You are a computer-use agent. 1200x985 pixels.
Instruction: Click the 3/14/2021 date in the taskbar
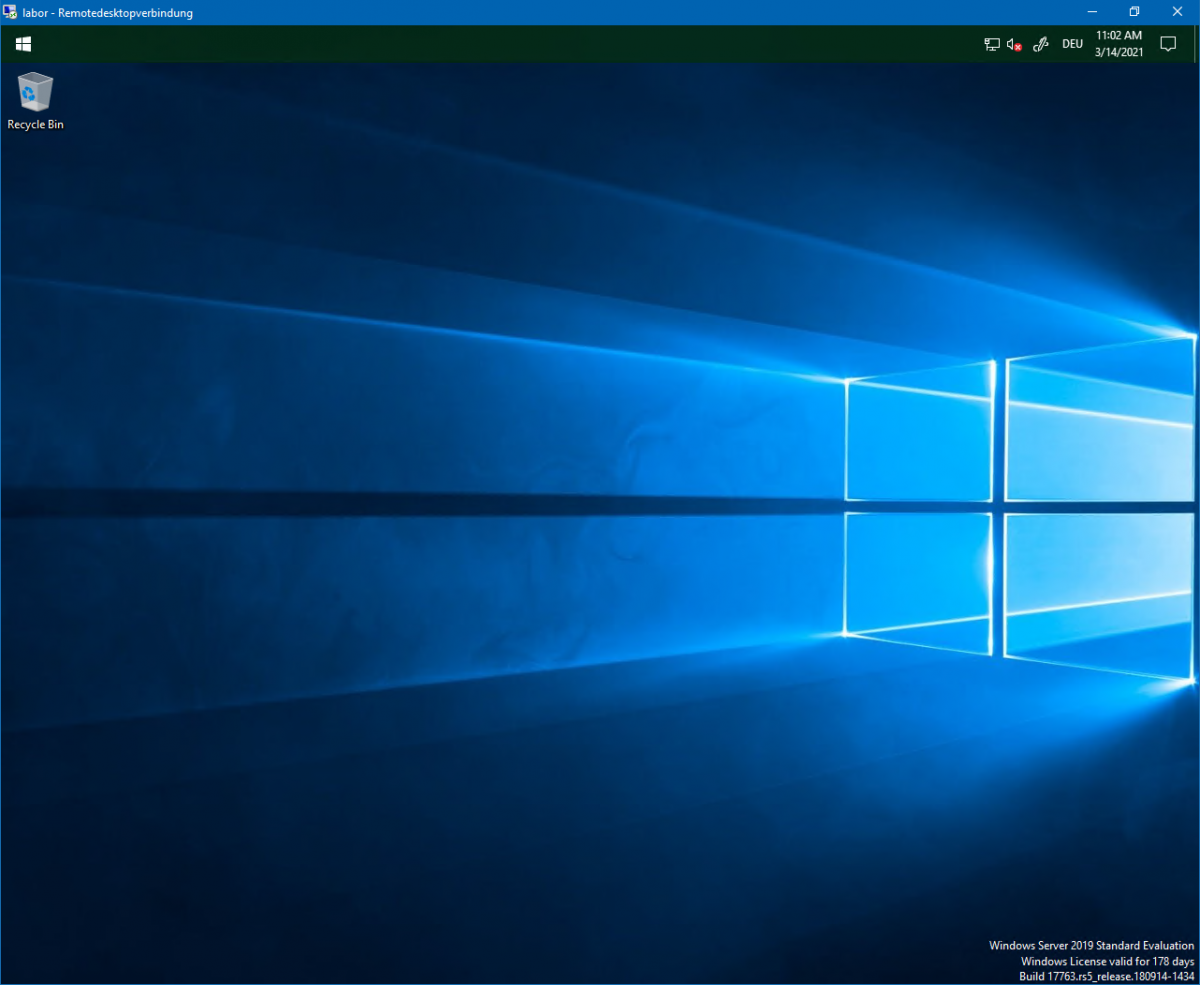click(1118, 53)
